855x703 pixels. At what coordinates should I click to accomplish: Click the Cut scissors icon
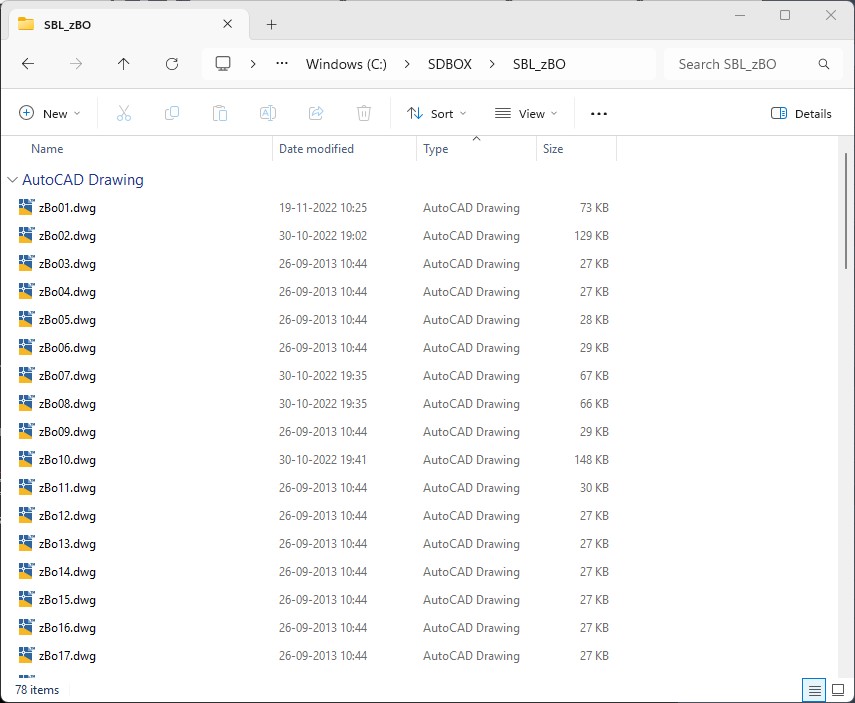[124, 113]
